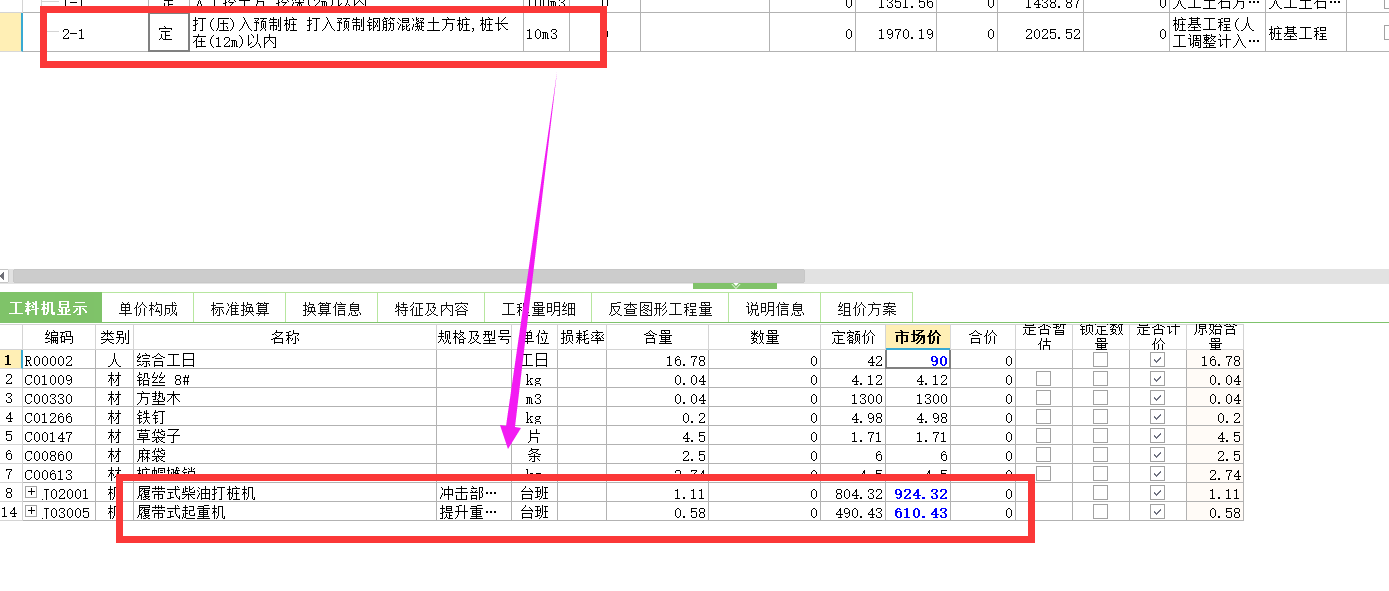
Task: Collapse the bottom panel with the green arrow handle
Action: click(x=735, y=286)
